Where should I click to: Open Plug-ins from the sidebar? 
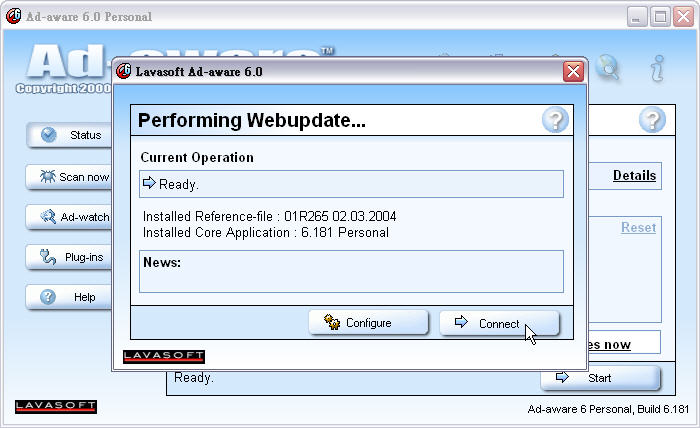coord(69,258)
